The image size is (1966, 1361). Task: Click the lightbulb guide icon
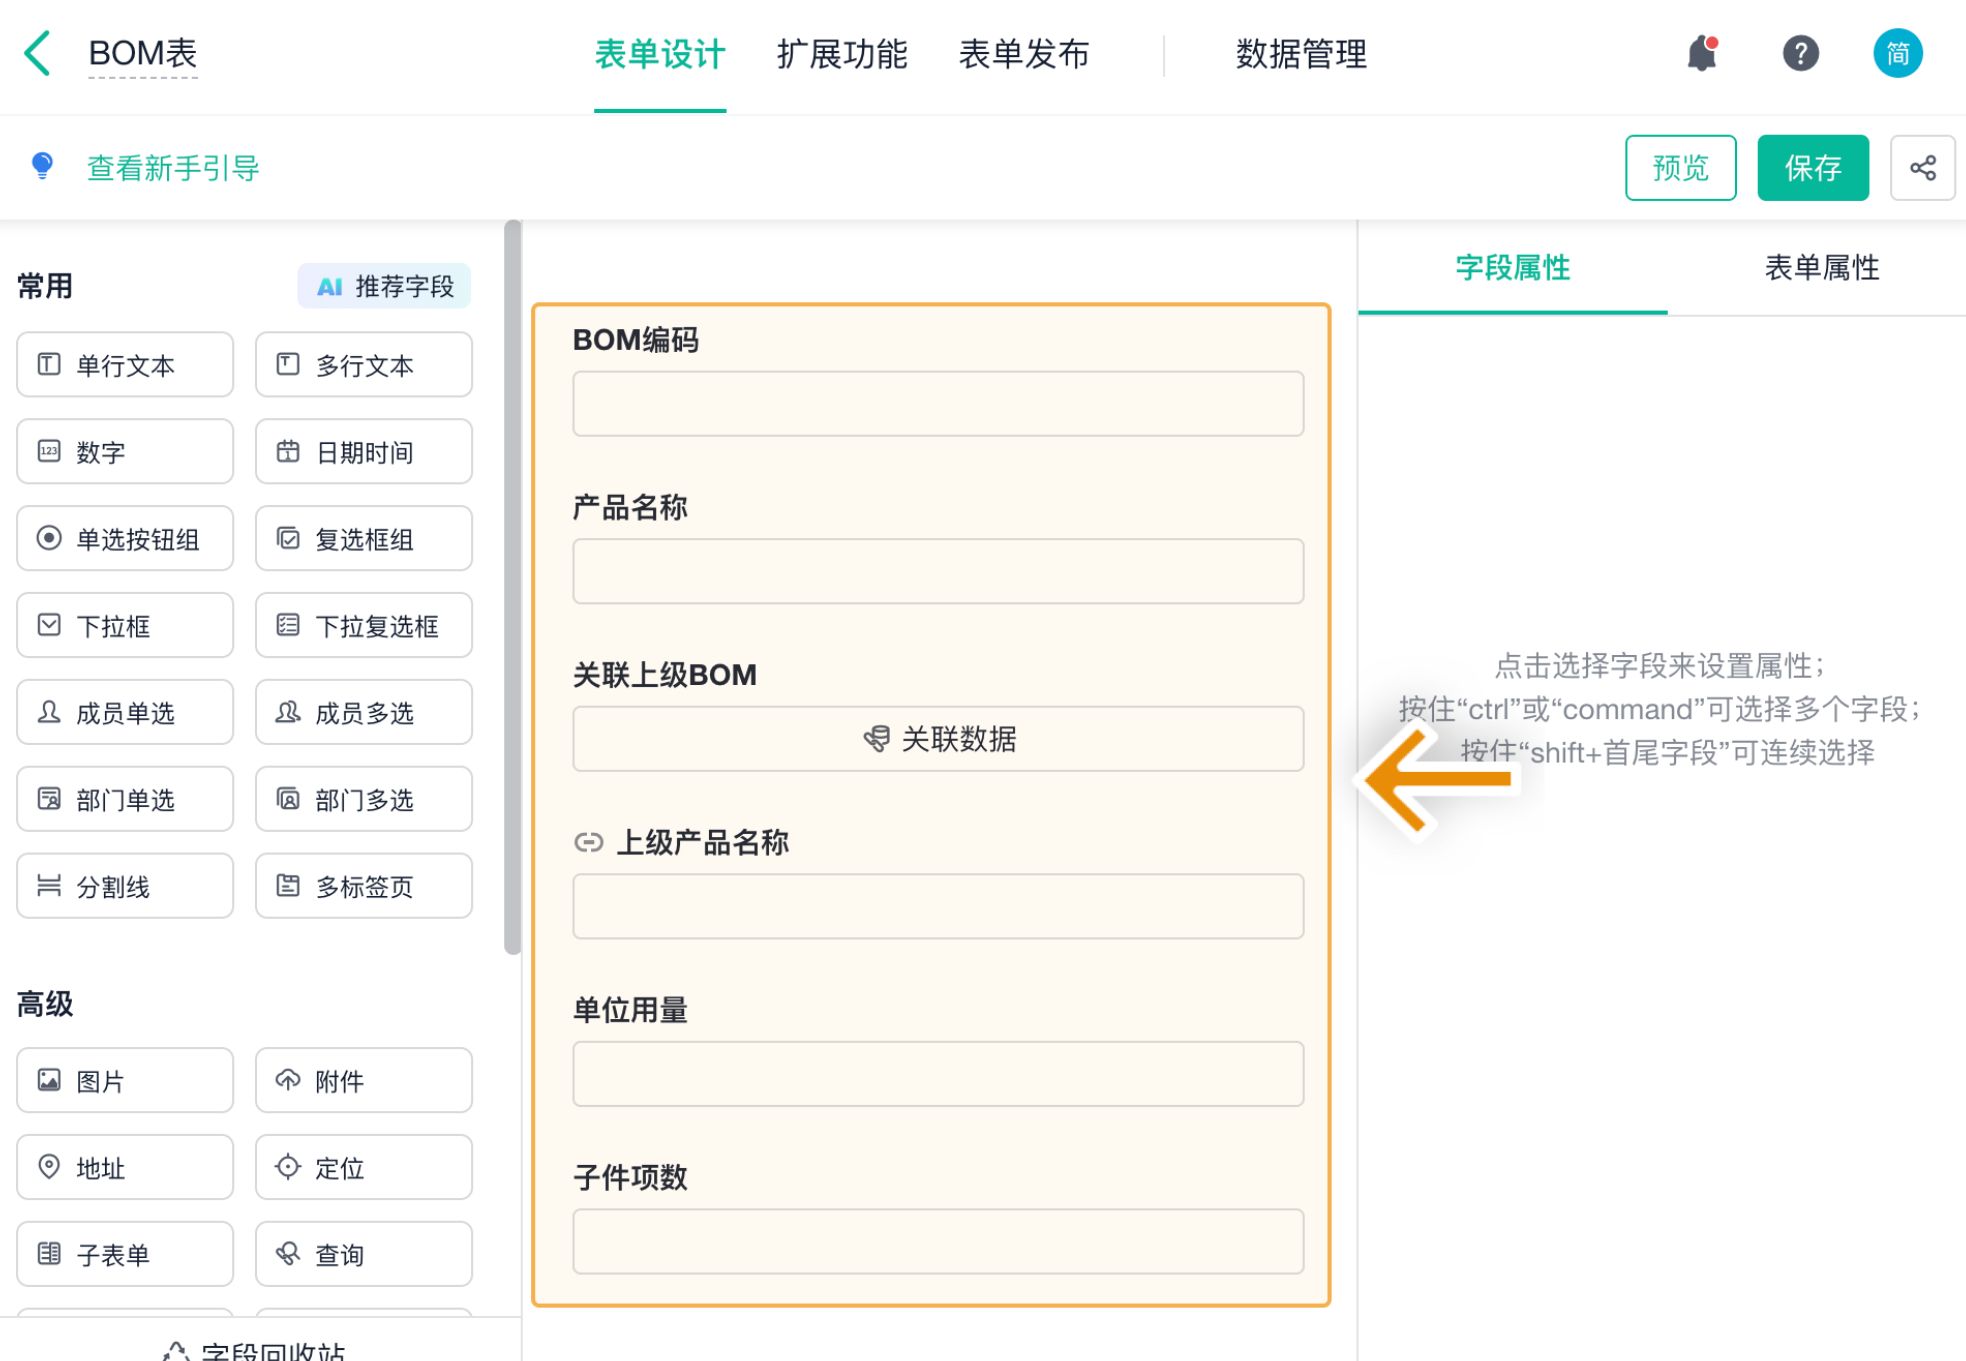click(x=42, y=166)
